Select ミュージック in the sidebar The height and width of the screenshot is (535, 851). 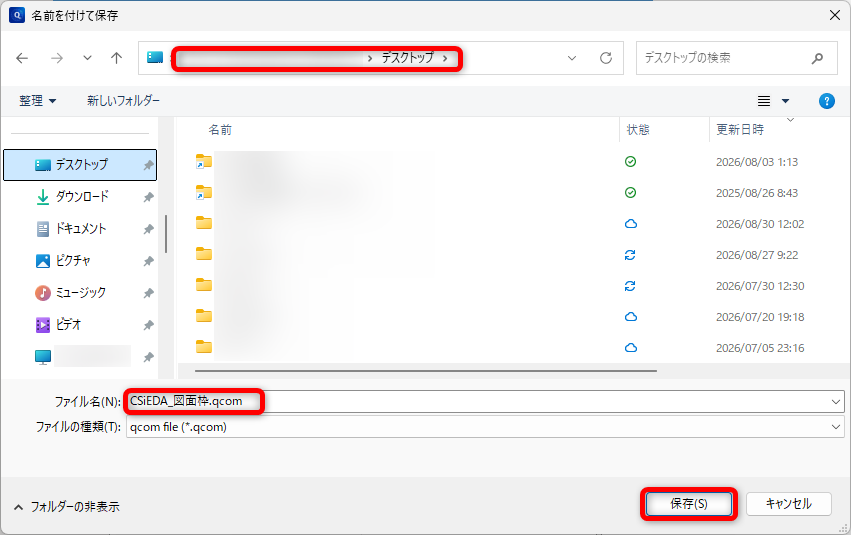(80, 293)
